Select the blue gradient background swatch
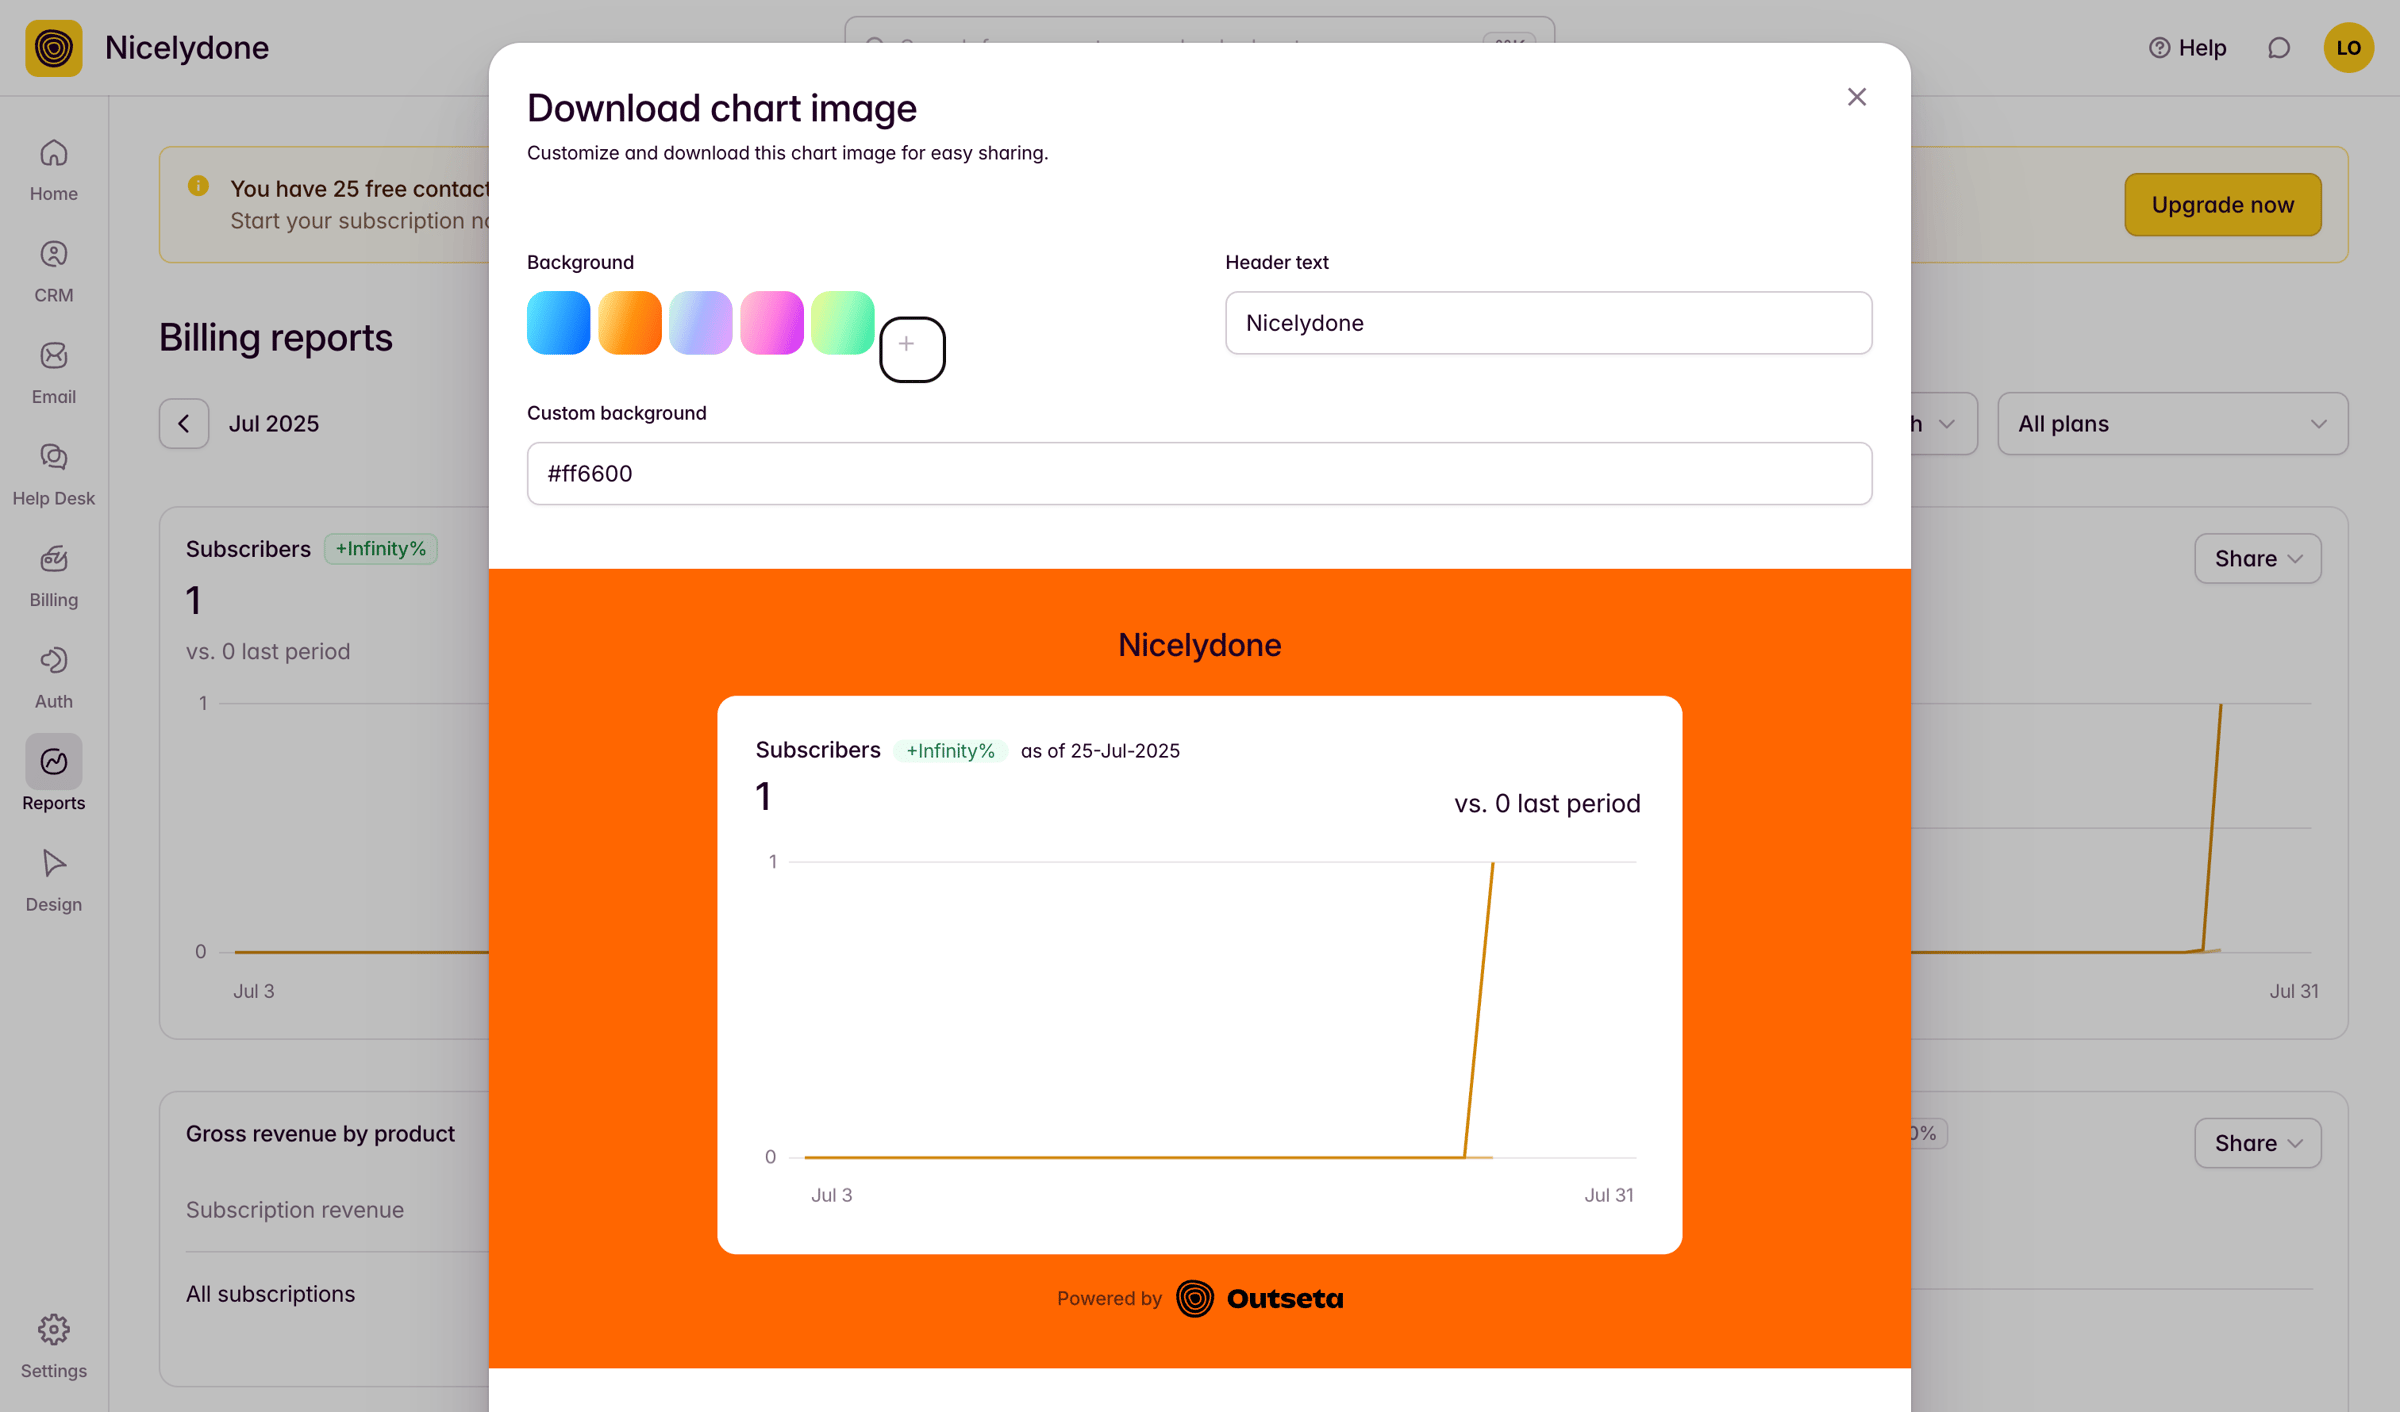 (x=558, y=323)
